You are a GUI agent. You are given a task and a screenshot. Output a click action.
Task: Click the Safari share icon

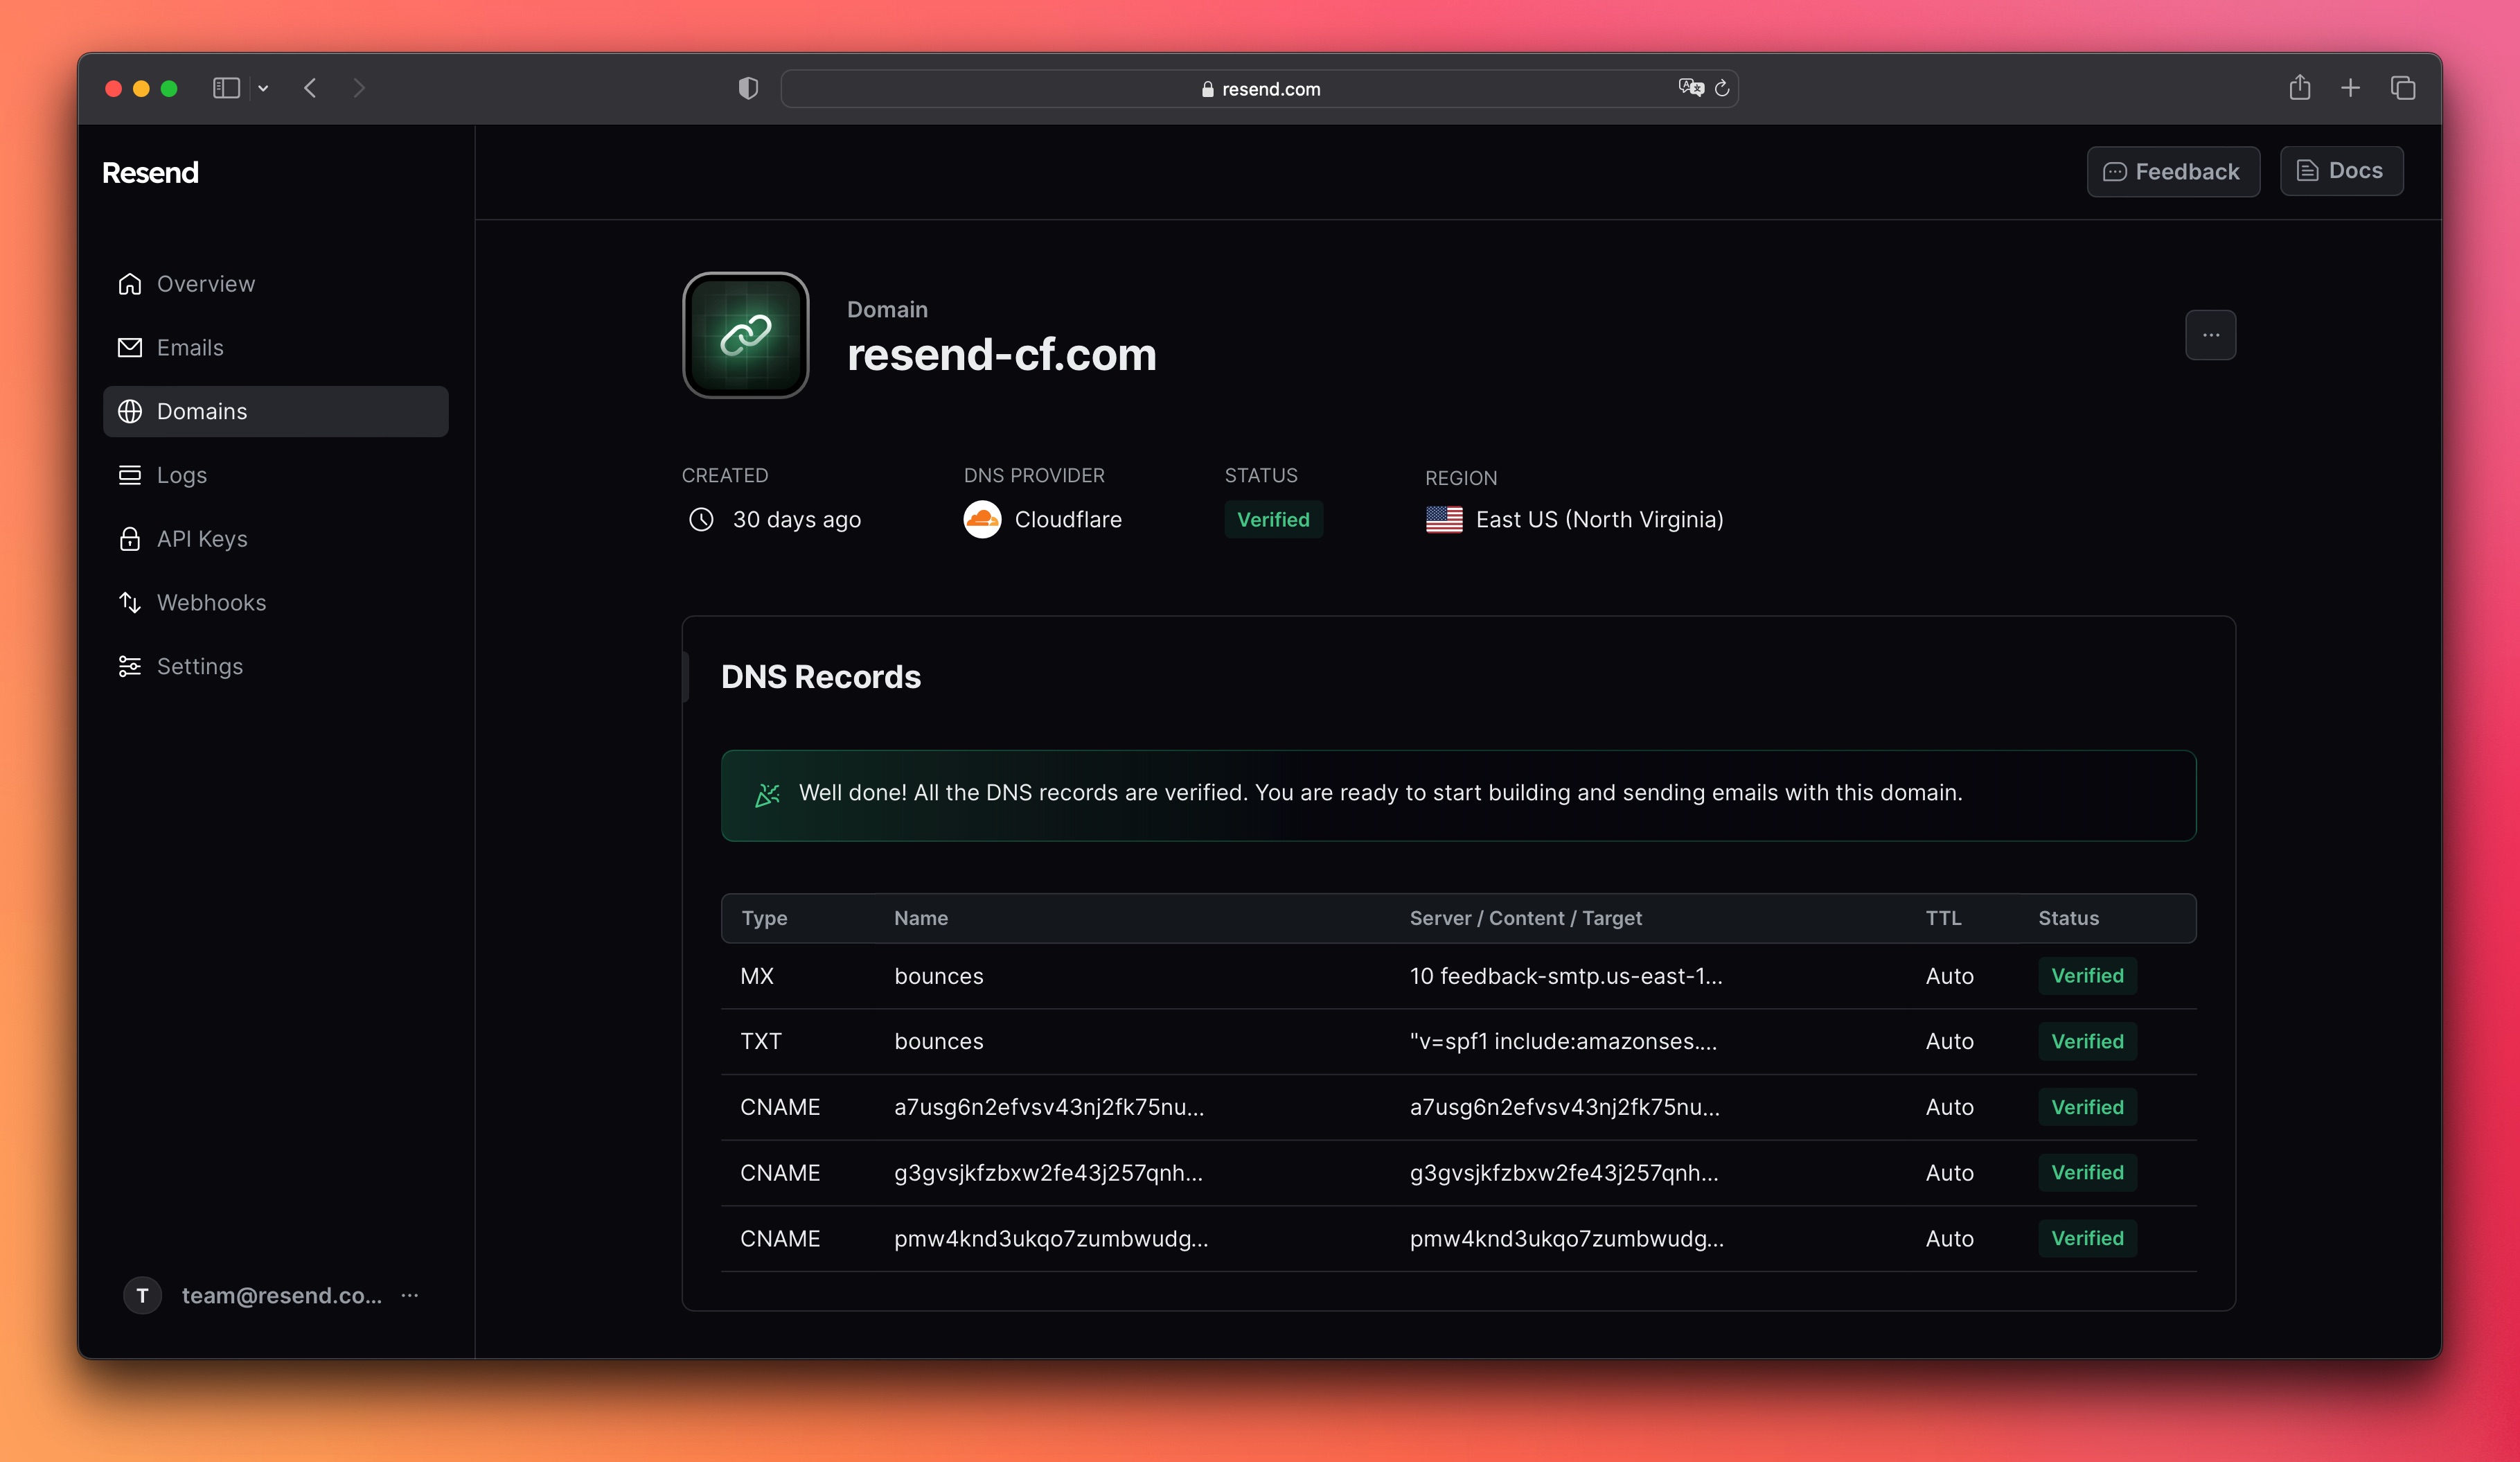tap(2299, 87)
